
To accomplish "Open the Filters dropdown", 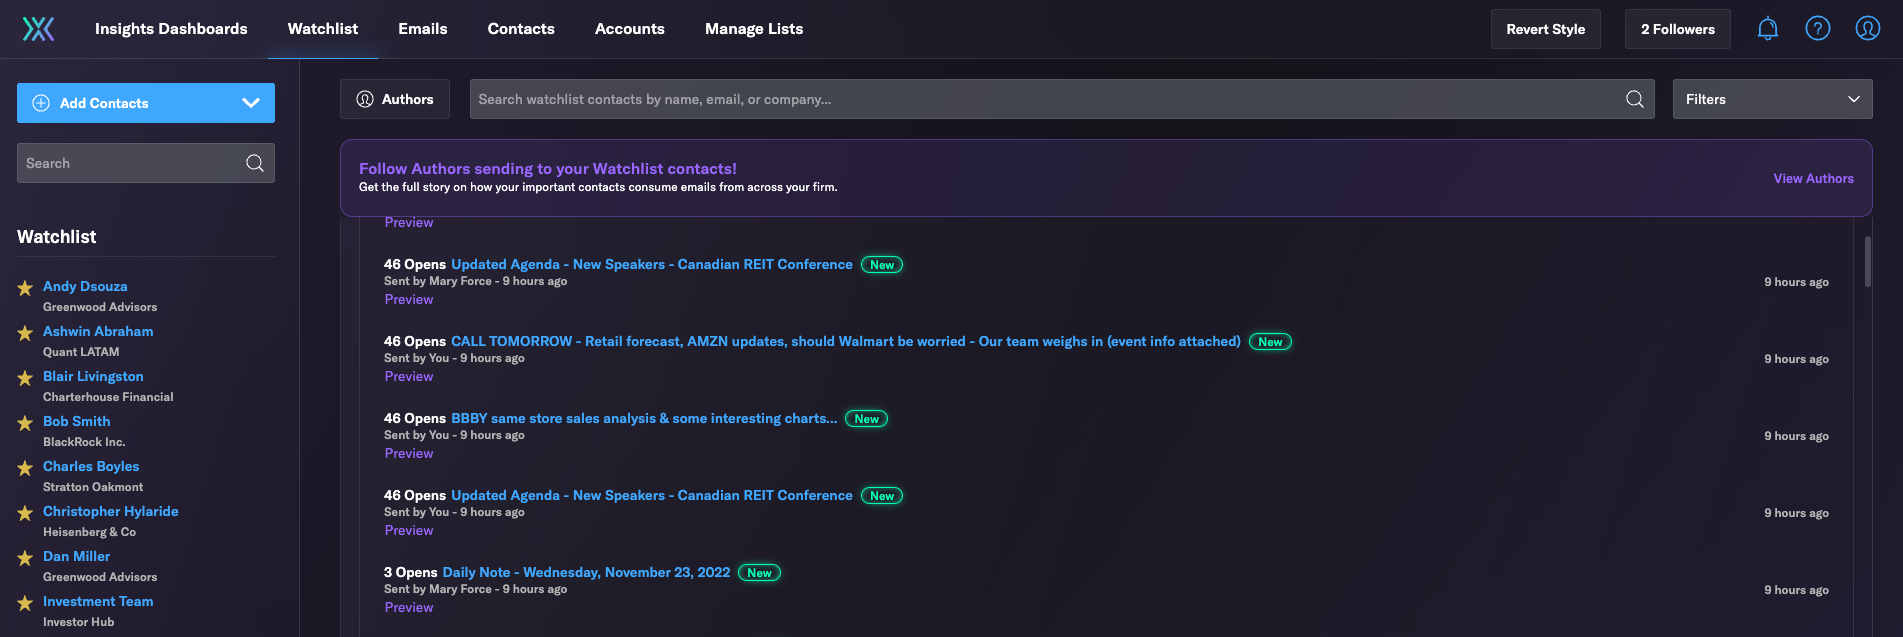I will click(x=1772, y=99).
